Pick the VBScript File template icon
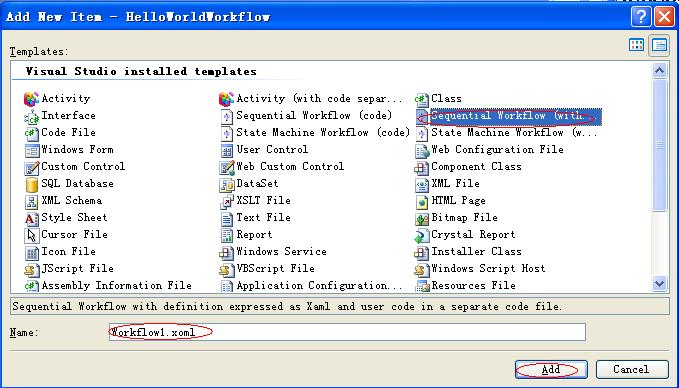Viewport: 679px width, 388px height. [x=226, y=269]
